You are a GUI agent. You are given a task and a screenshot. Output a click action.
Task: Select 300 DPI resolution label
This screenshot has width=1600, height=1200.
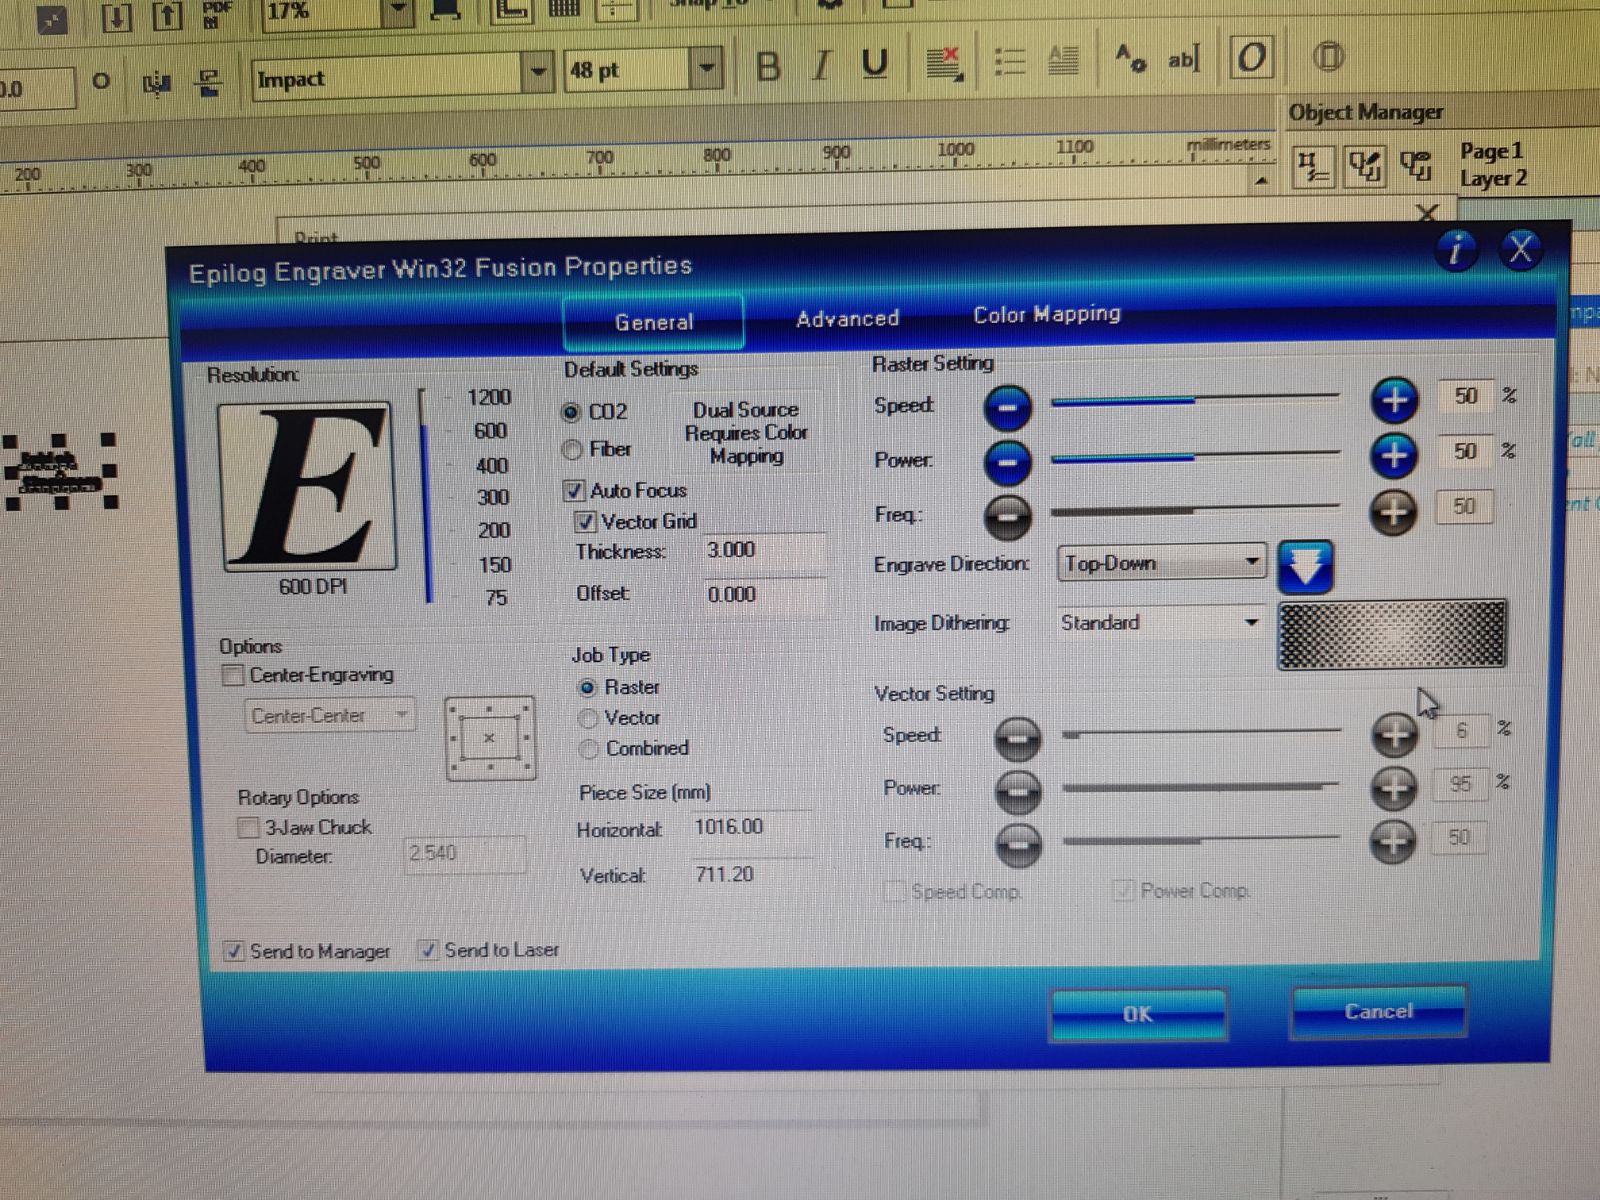[x=493, y=498]
